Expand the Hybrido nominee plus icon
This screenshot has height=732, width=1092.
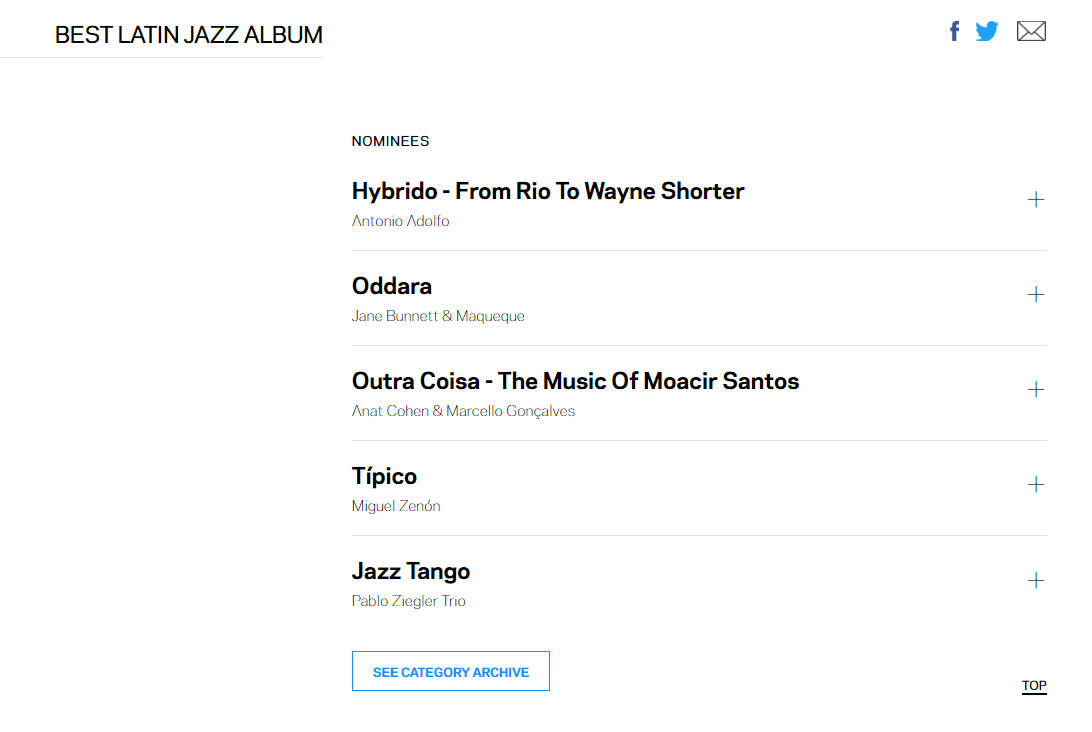click(x=1036, y=200)
